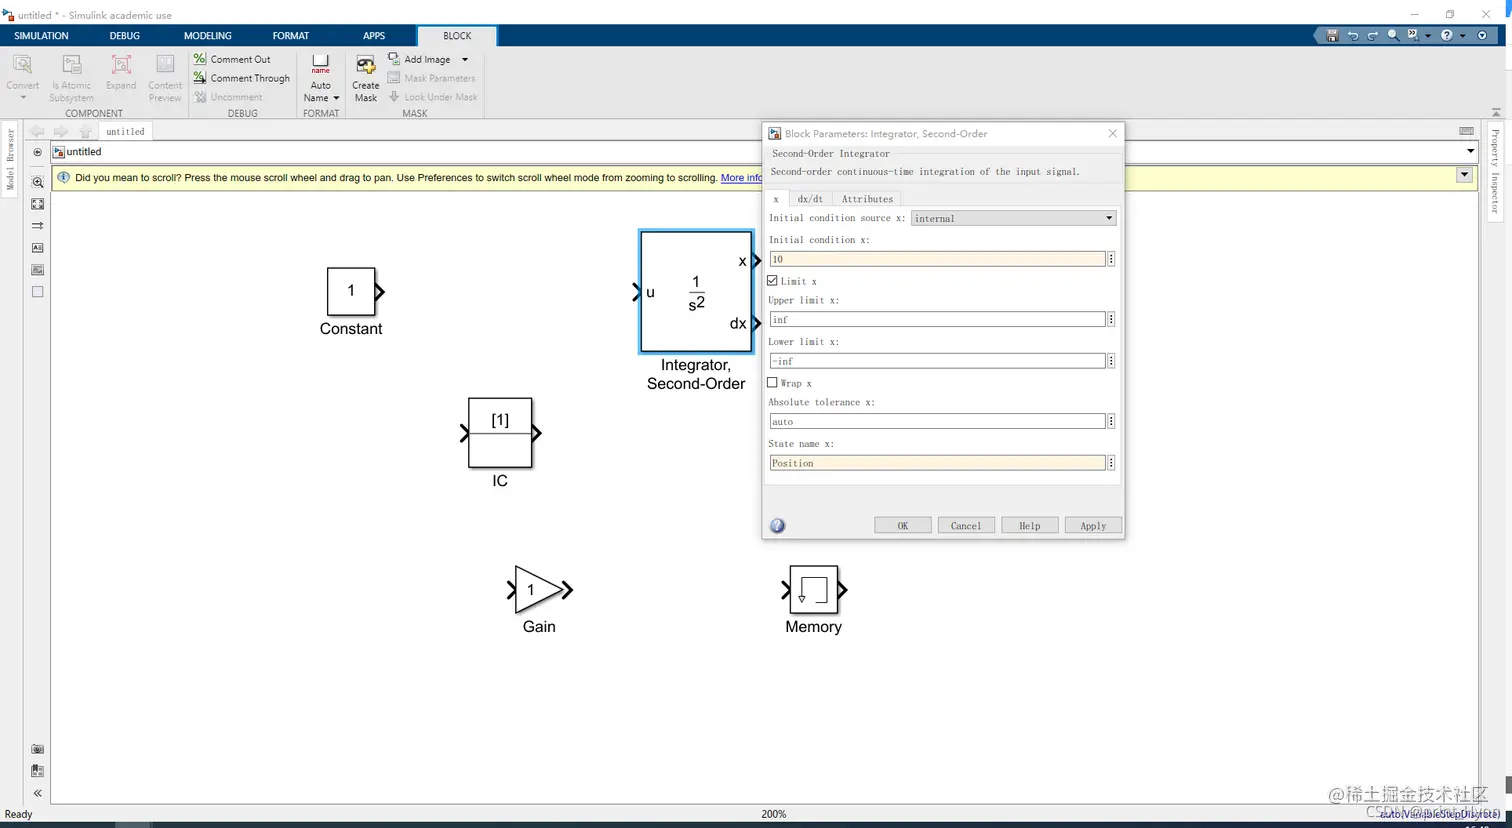The image size is (1512, 828).
Task: Select the Gain block
Action: pos(538,590)
